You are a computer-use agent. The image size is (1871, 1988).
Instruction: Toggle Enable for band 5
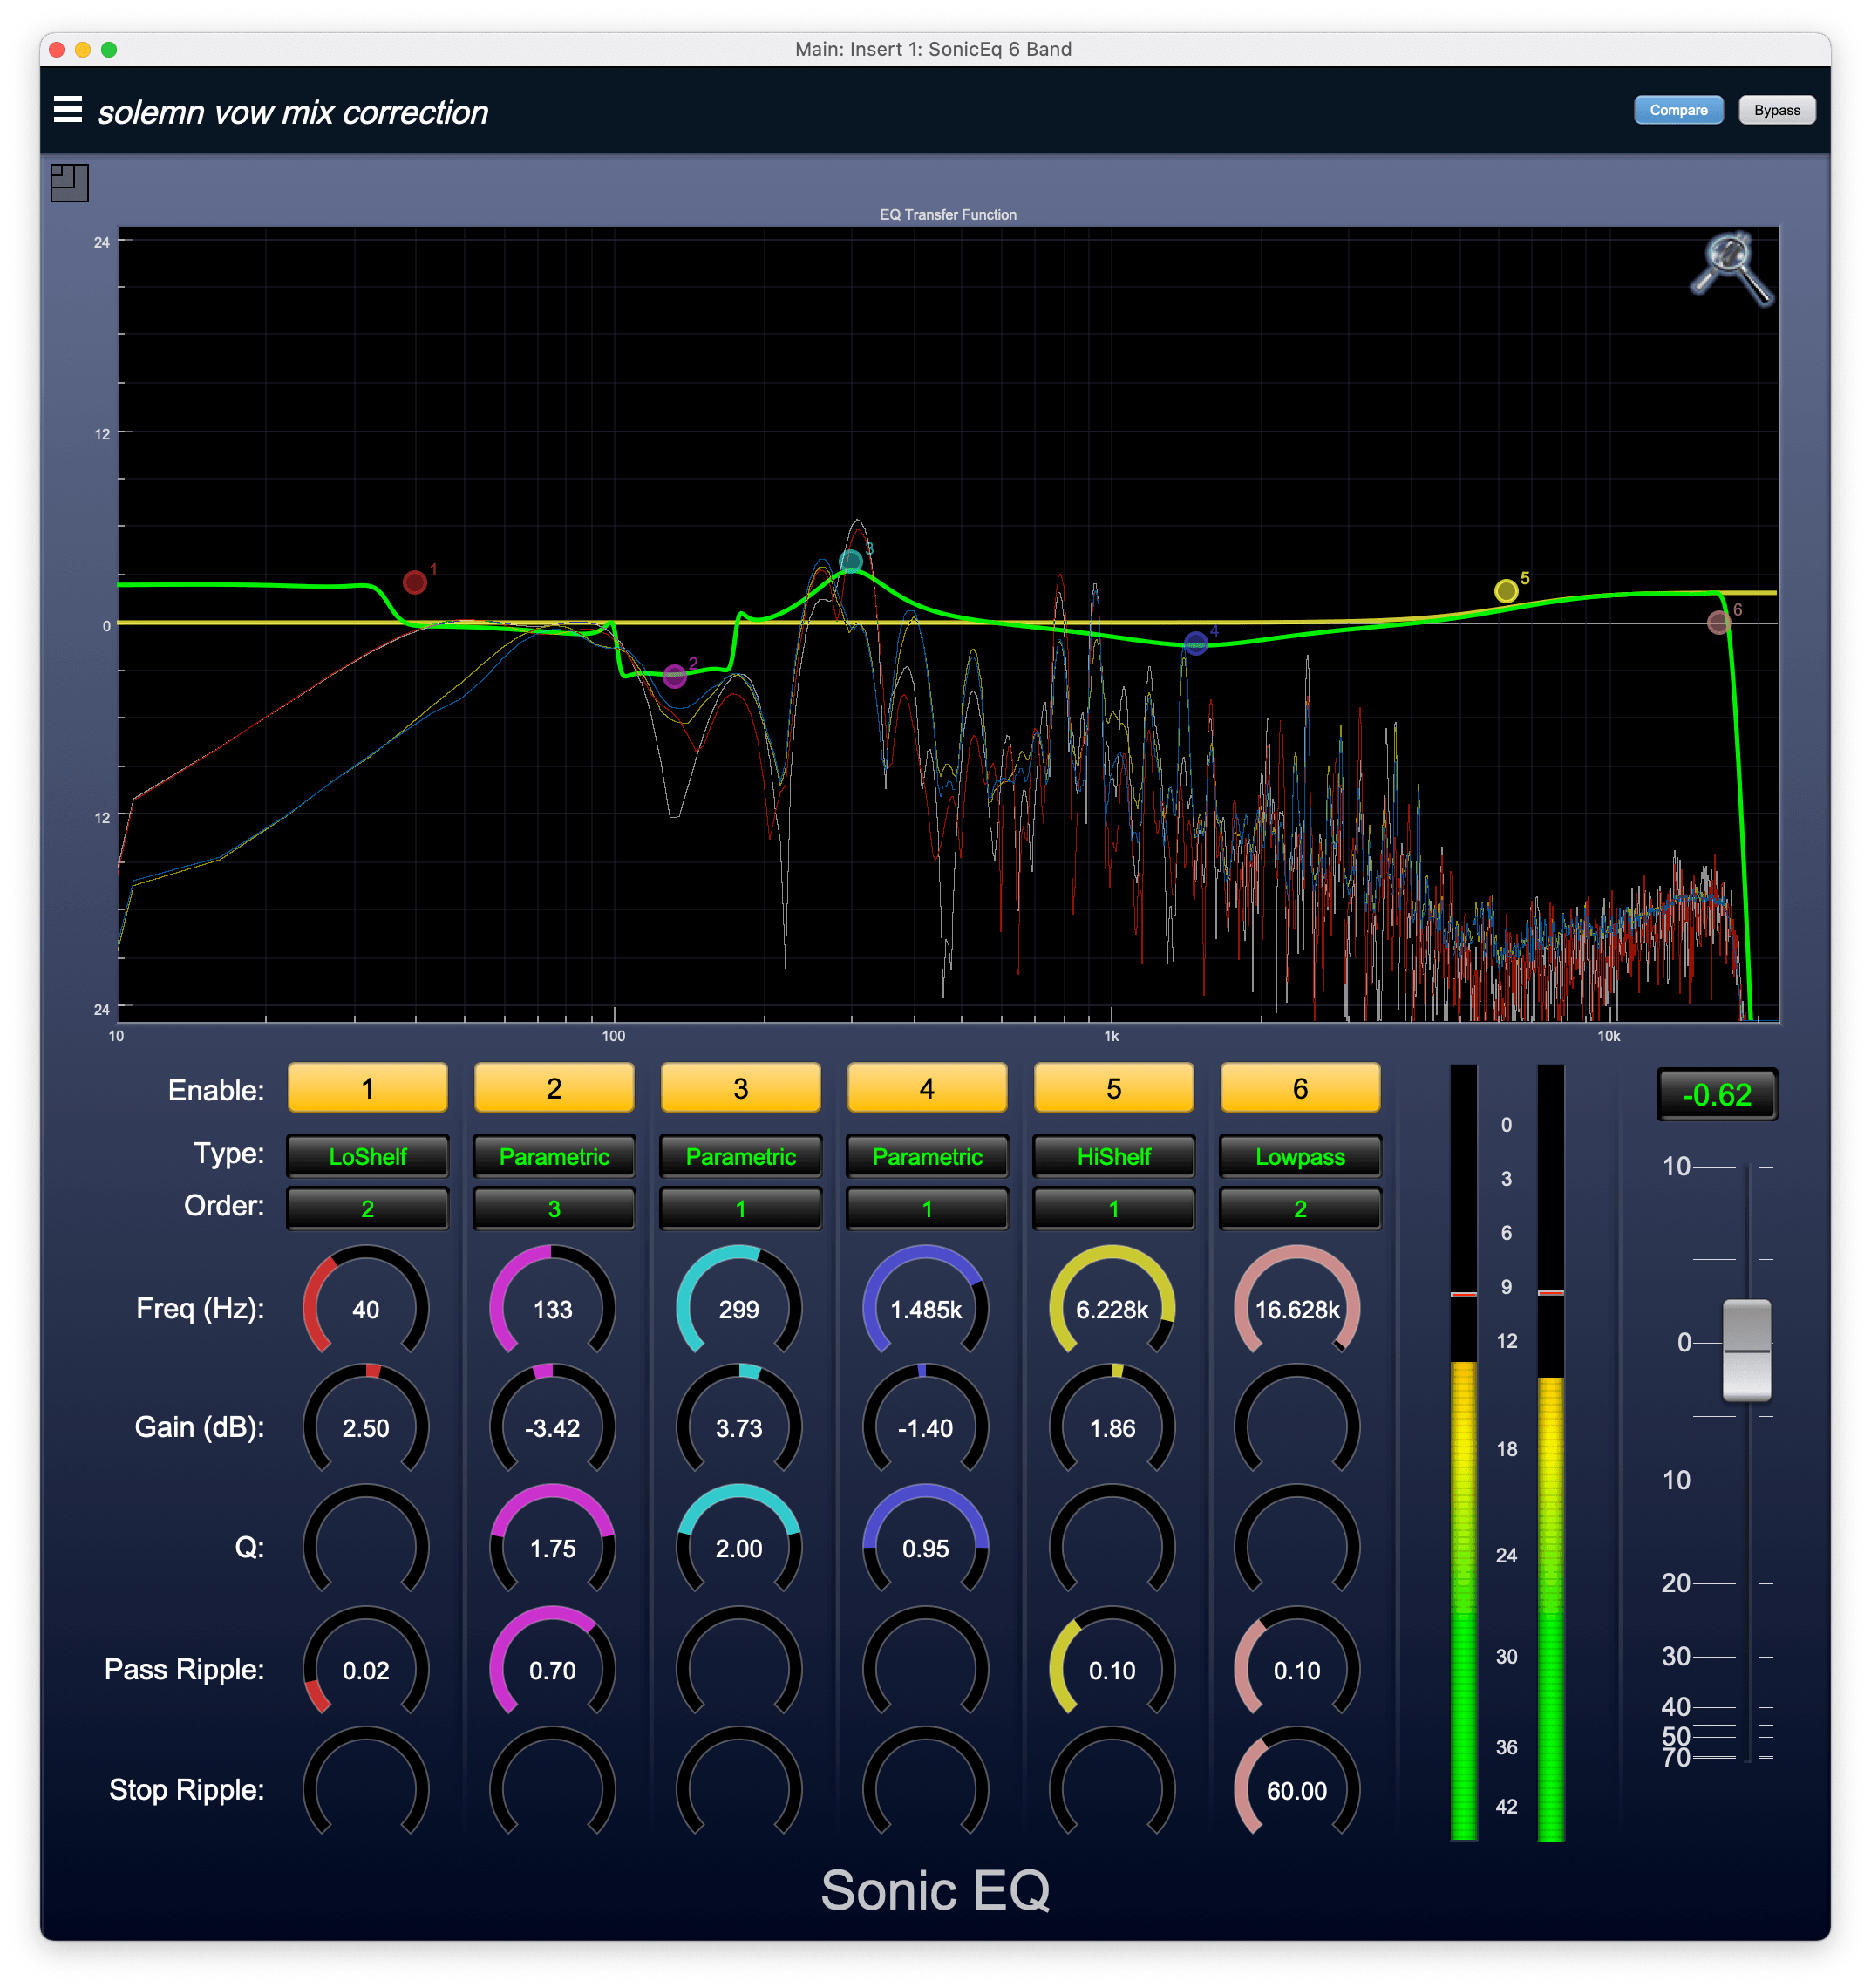(x=1114, y=1088)
